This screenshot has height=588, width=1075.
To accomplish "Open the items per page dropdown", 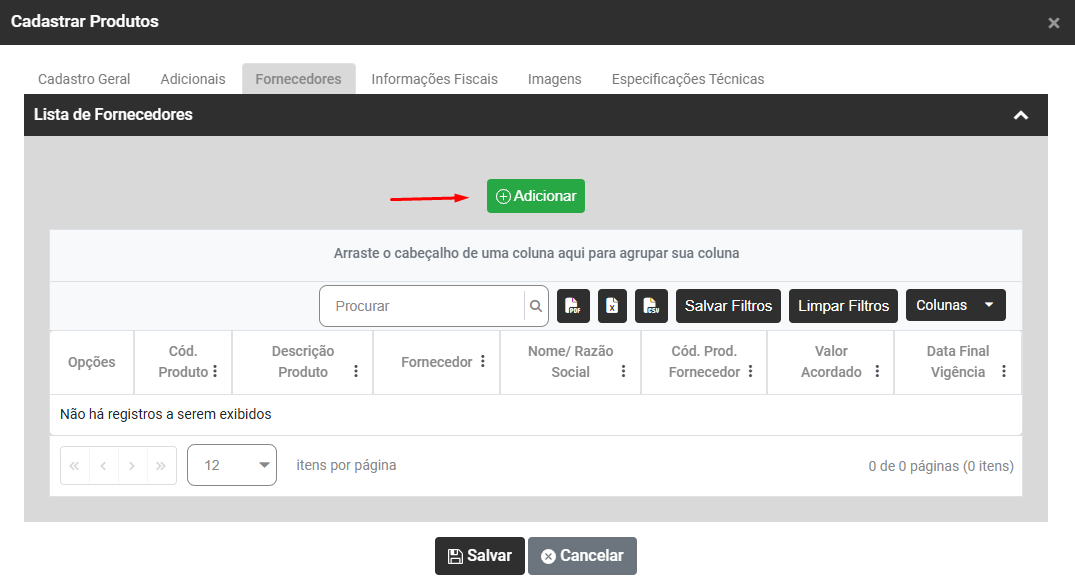I will (232, 465).
